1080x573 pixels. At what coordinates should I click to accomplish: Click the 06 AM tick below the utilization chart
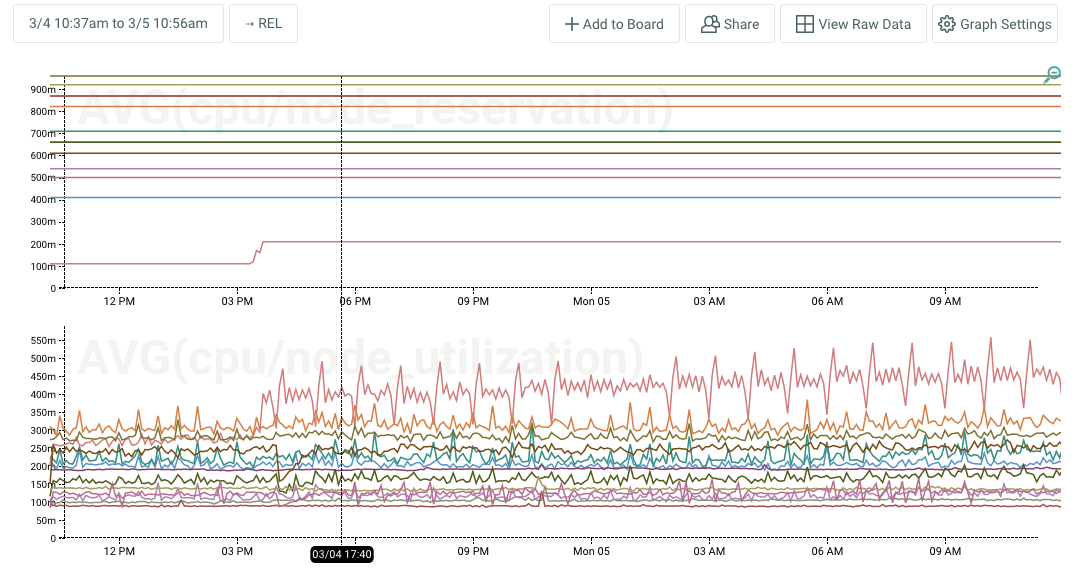(x=827, y=551)
